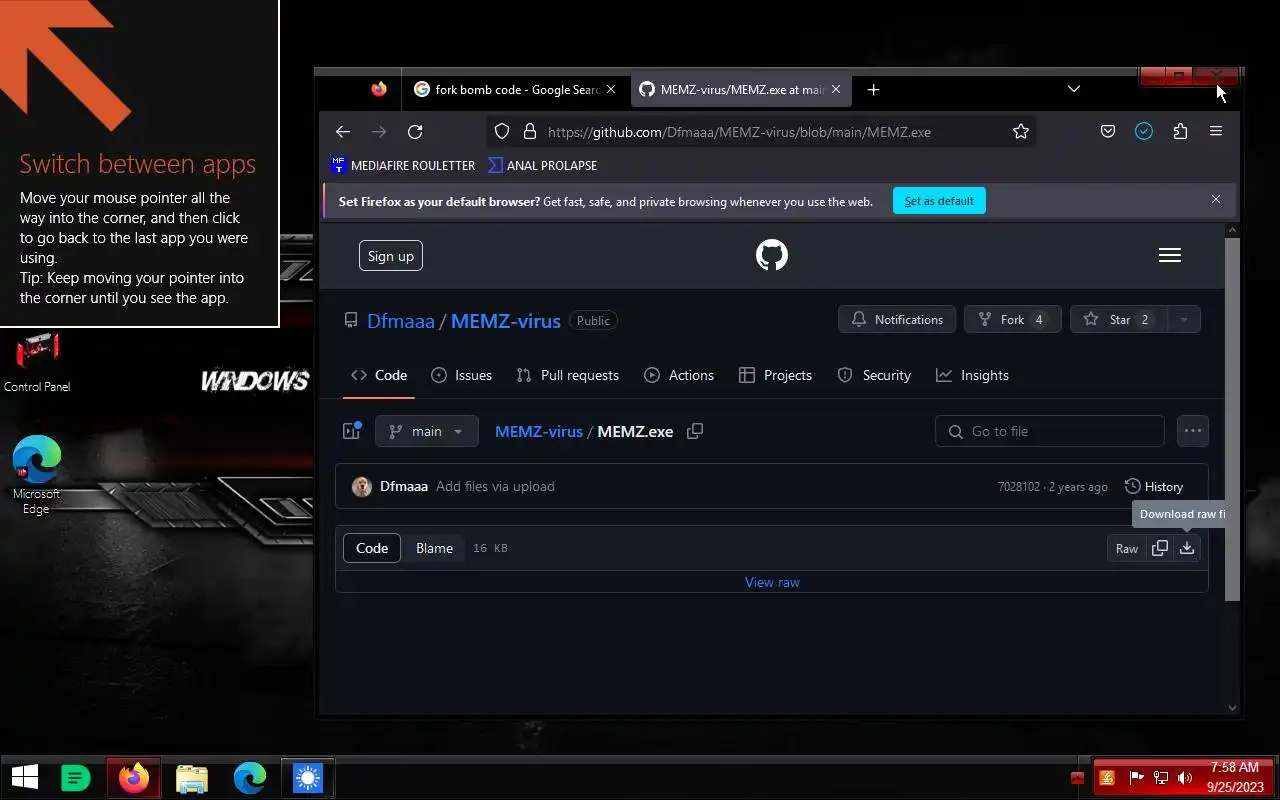This screenshot has height=800, width=1280.
Task: Open the Firefox hamburger application menu
Action: coord(1216,131)
